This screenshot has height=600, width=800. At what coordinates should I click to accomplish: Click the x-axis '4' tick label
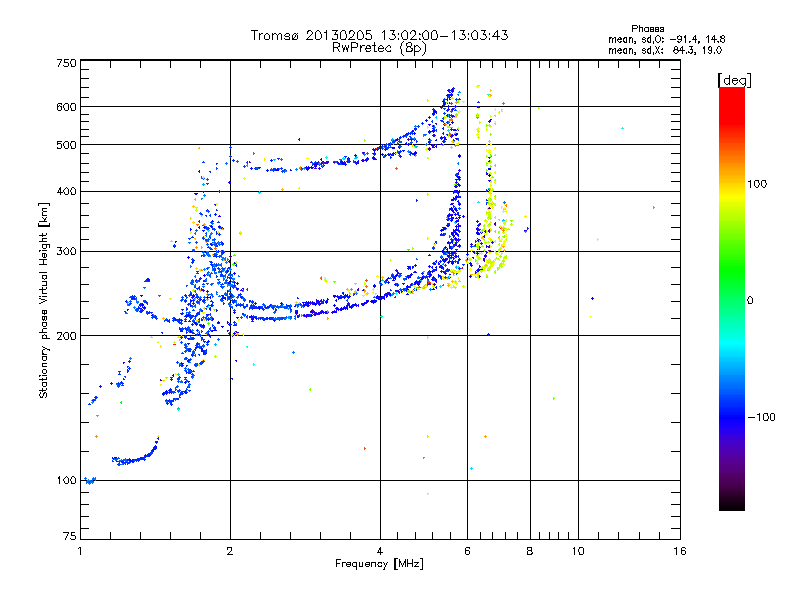380,551
